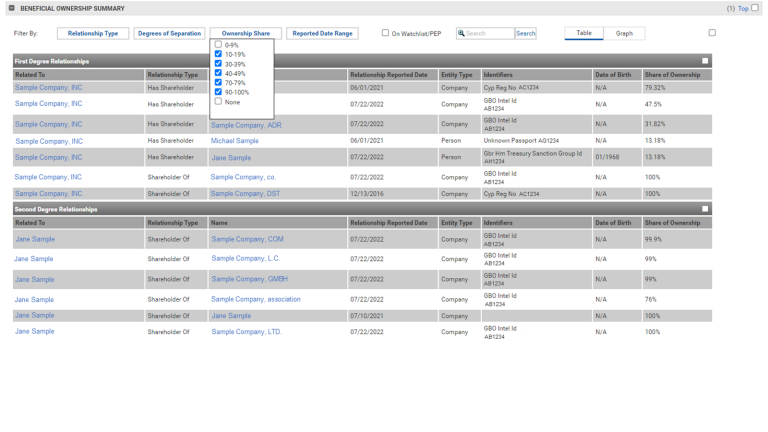Jump to page Top link

point(743,8)
